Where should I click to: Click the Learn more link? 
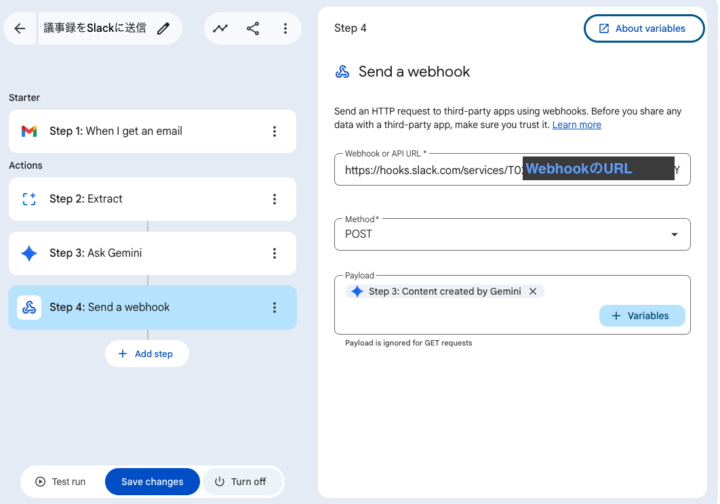[x=576, y=125]
